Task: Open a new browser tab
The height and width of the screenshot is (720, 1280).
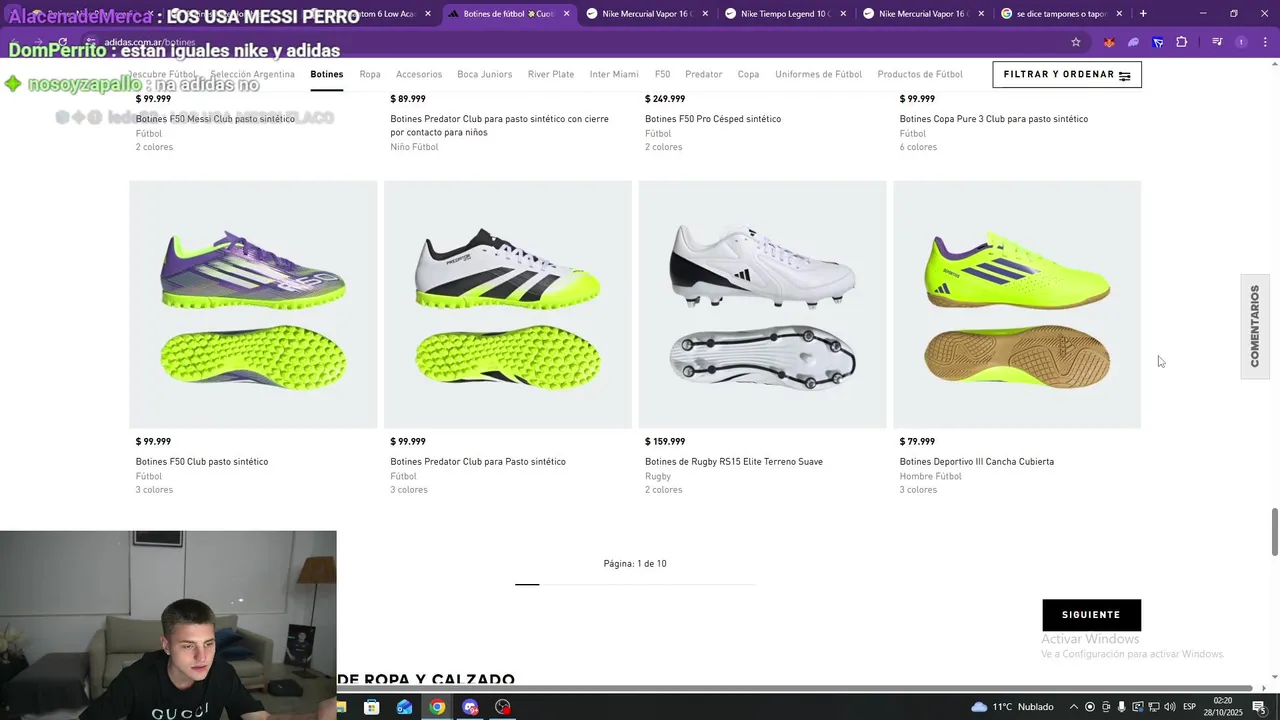Action: (1143, 14)
